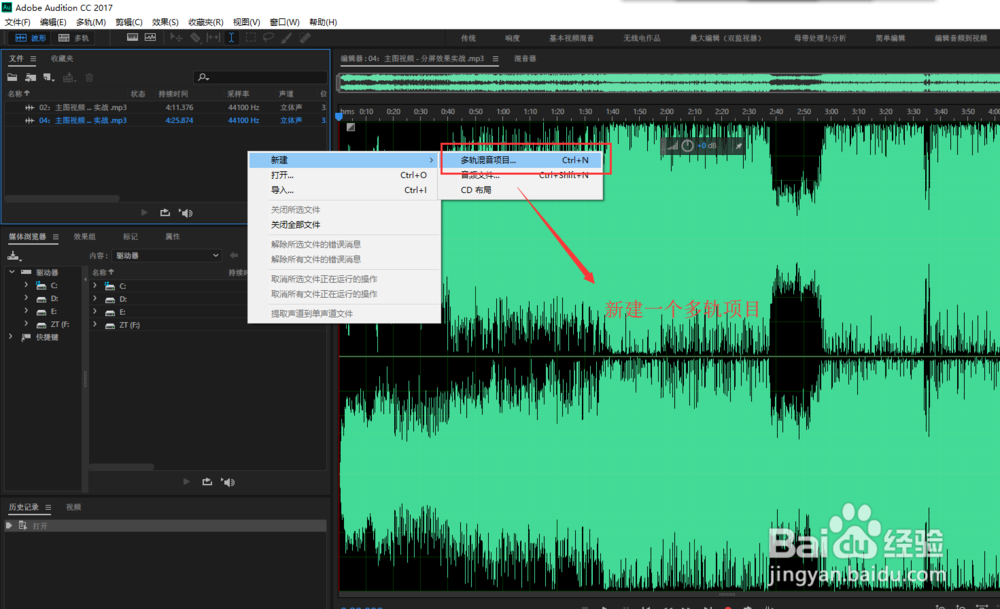The image size is (1000, 609).
Task: Open the search filter dropdown magnifier
Action: (x=203, y=77)
